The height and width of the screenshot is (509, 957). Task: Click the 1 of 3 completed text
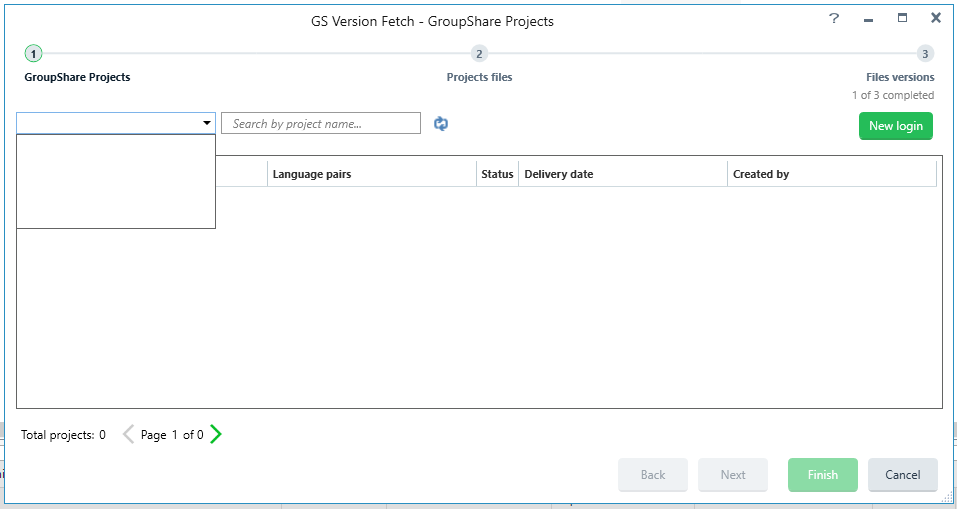(x=893, y=95)
